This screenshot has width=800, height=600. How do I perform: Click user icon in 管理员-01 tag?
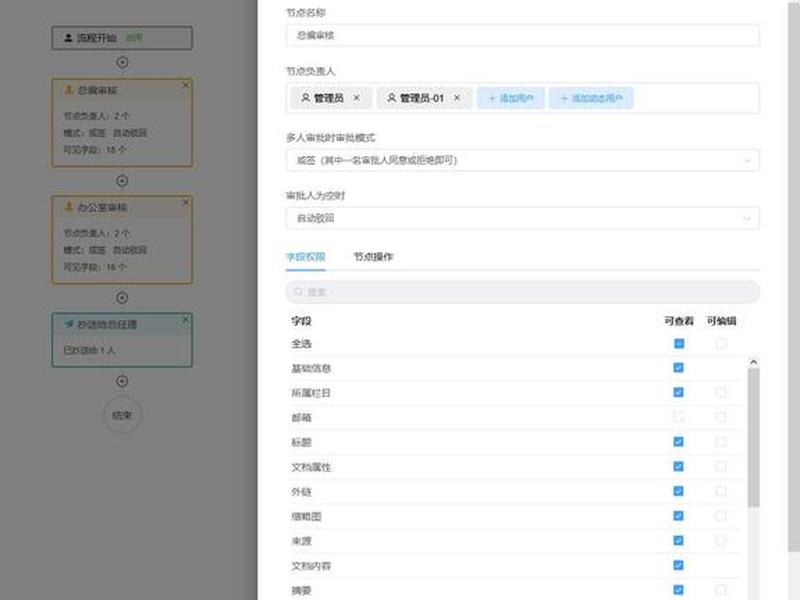click(x=391, y=97)
